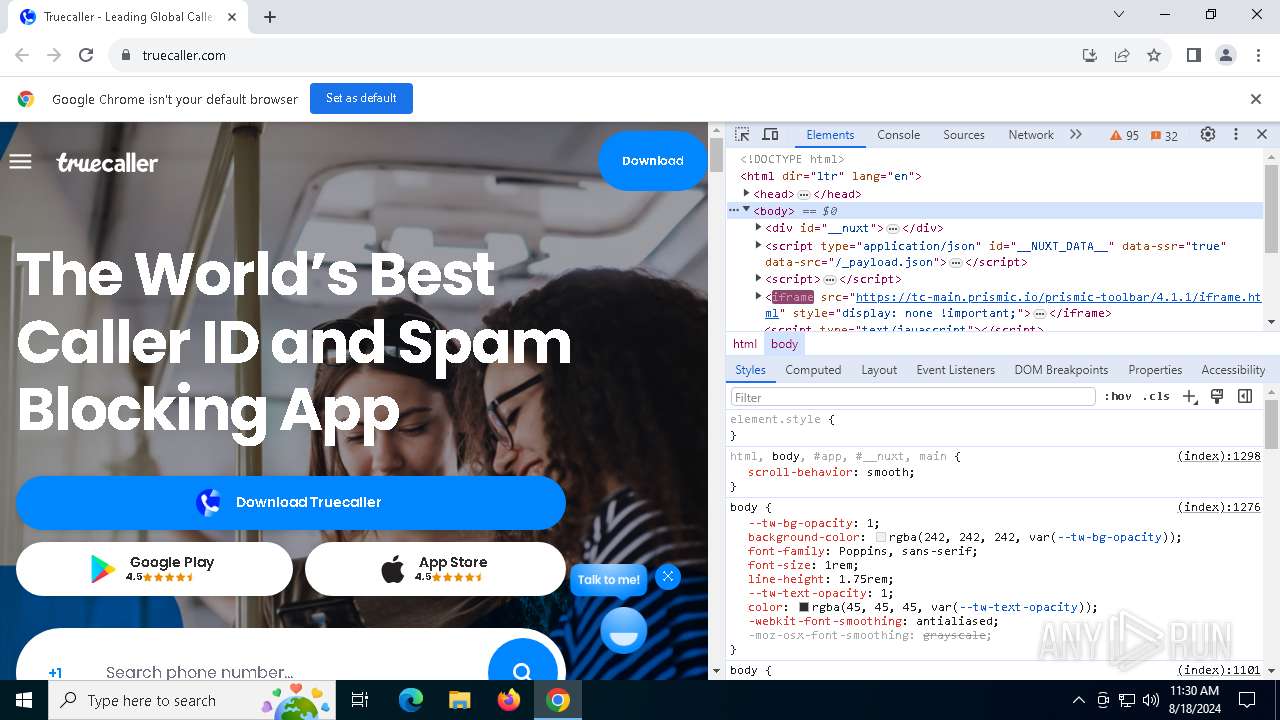This screenshot has height=720, width=1280.
Task: Open the Truecaller hamburger menu
Action: (x=20, y=162)
